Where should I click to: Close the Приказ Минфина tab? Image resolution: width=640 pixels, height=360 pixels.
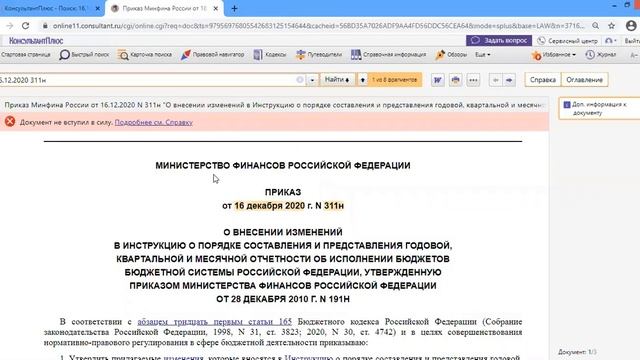coord(216,9)
